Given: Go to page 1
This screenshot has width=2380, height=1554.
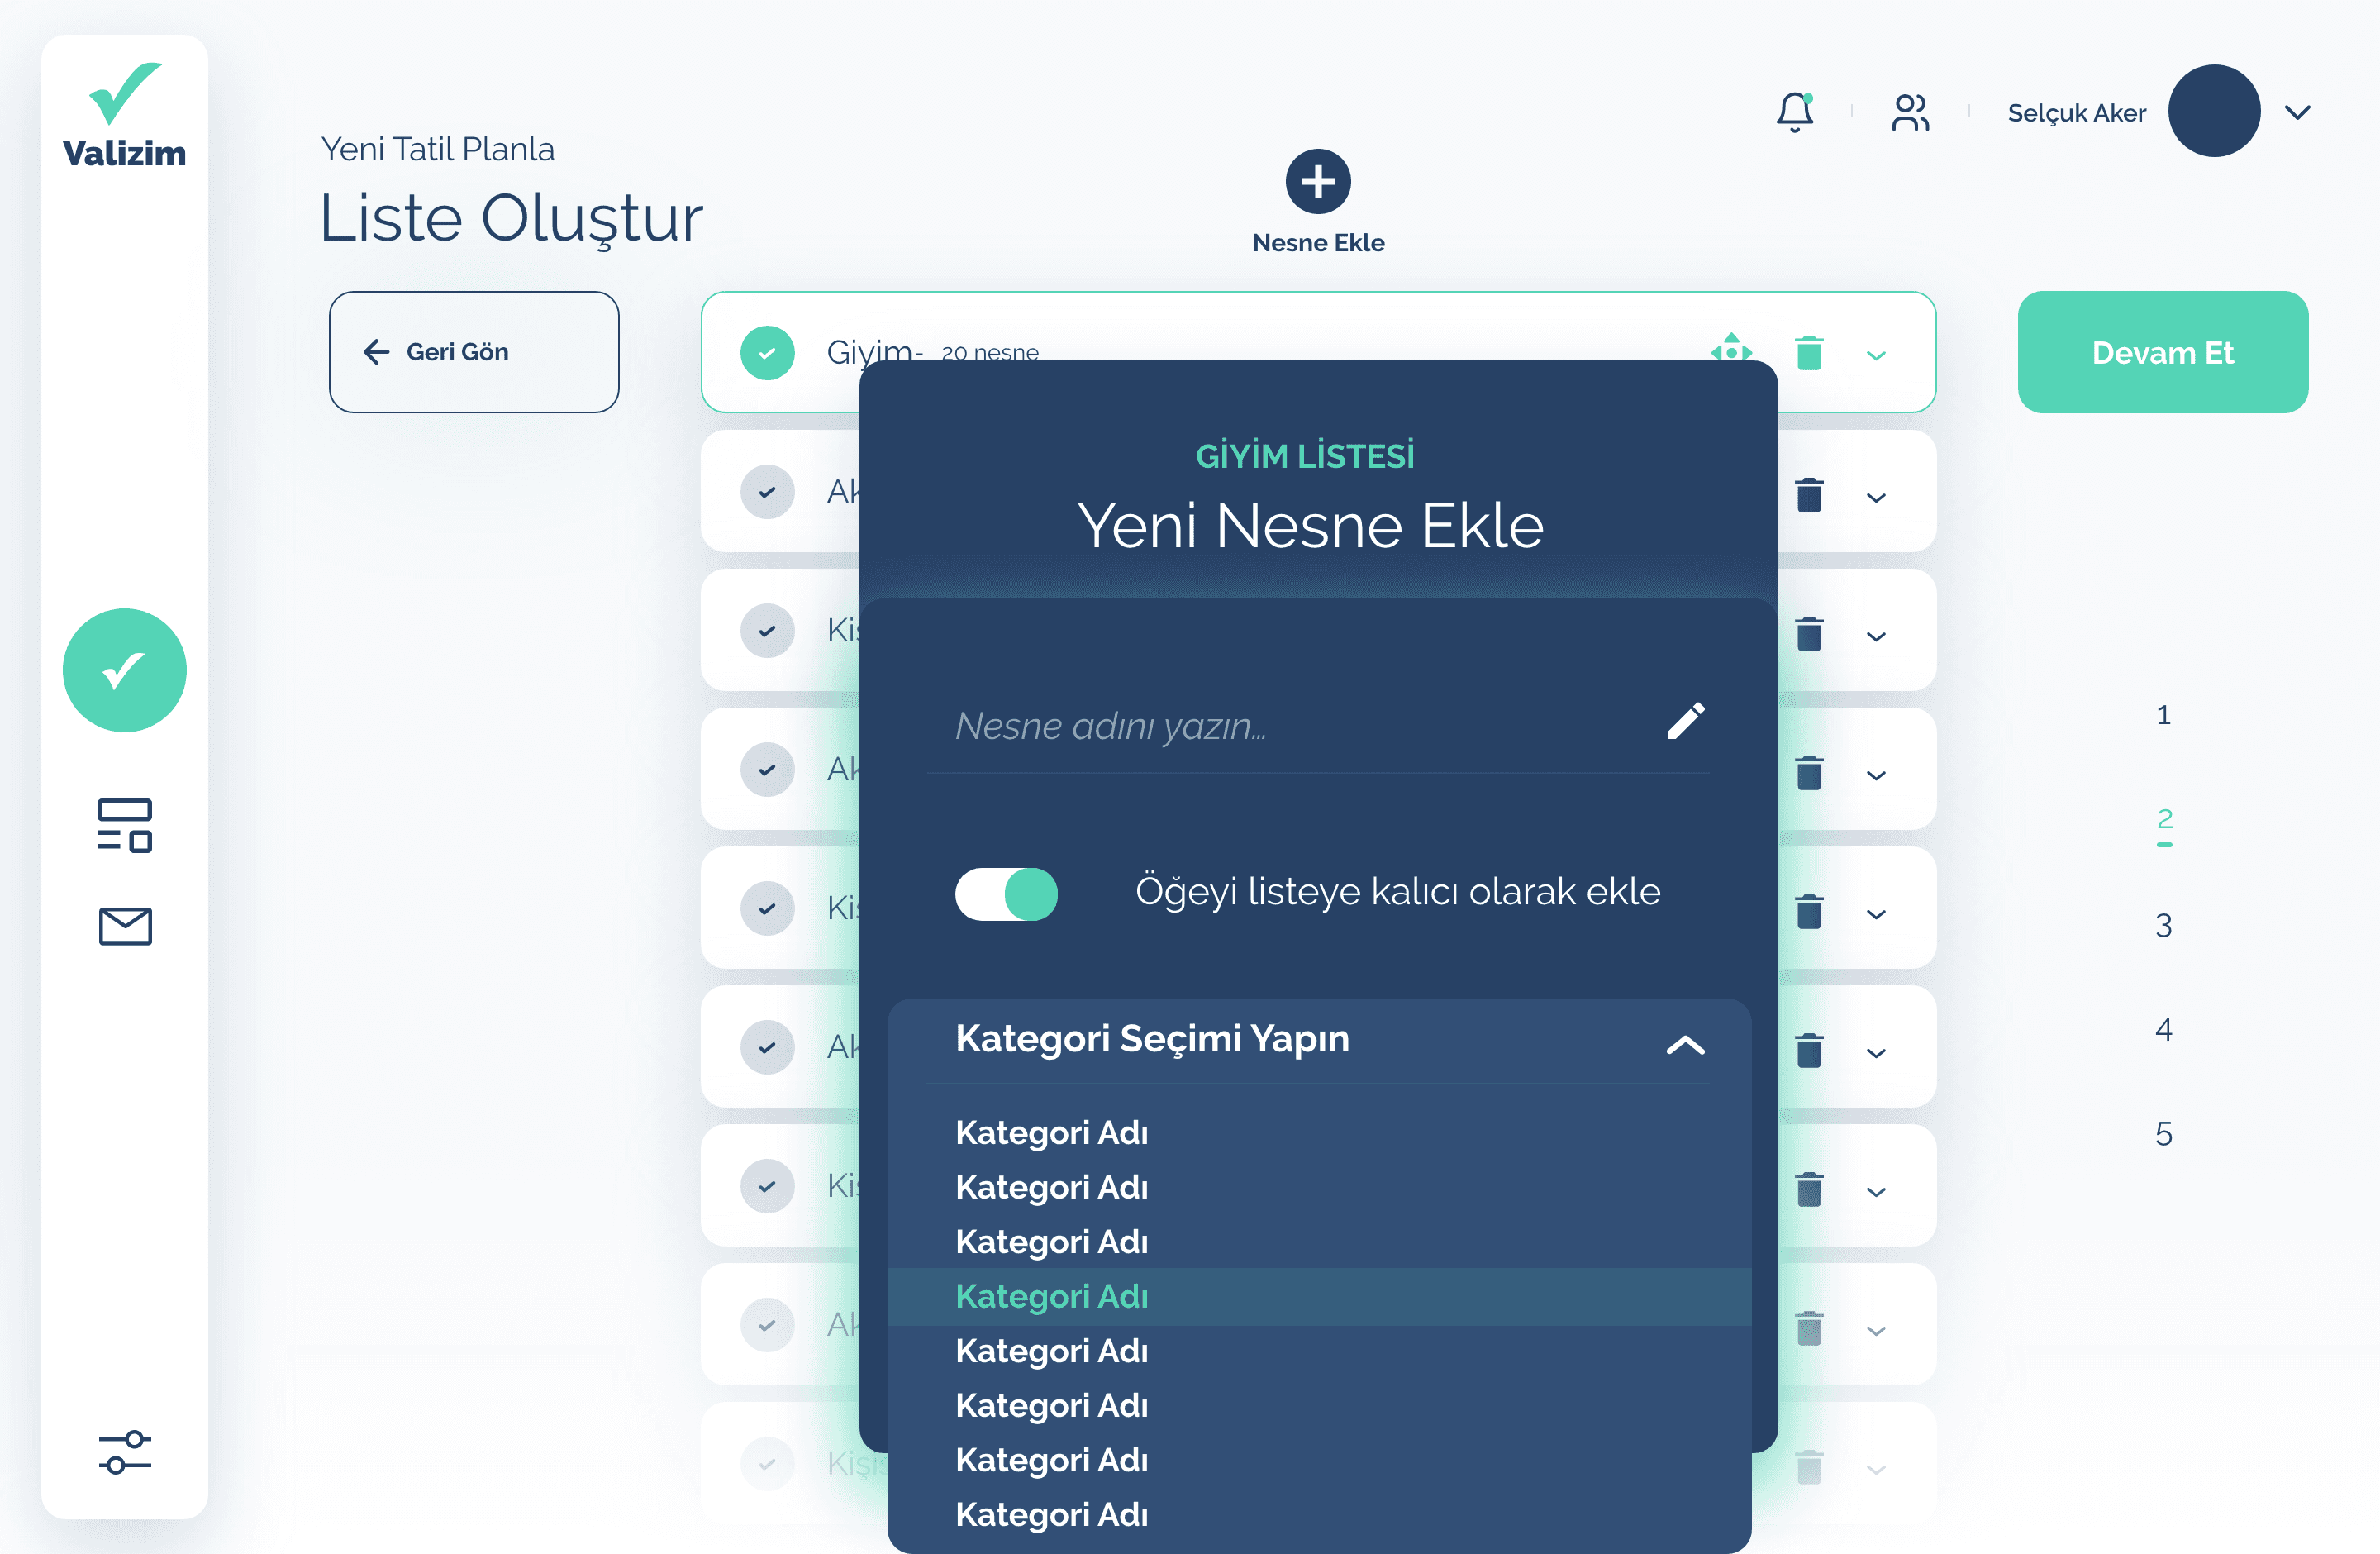Looking at the screenshot, I should click(2164, 715).
